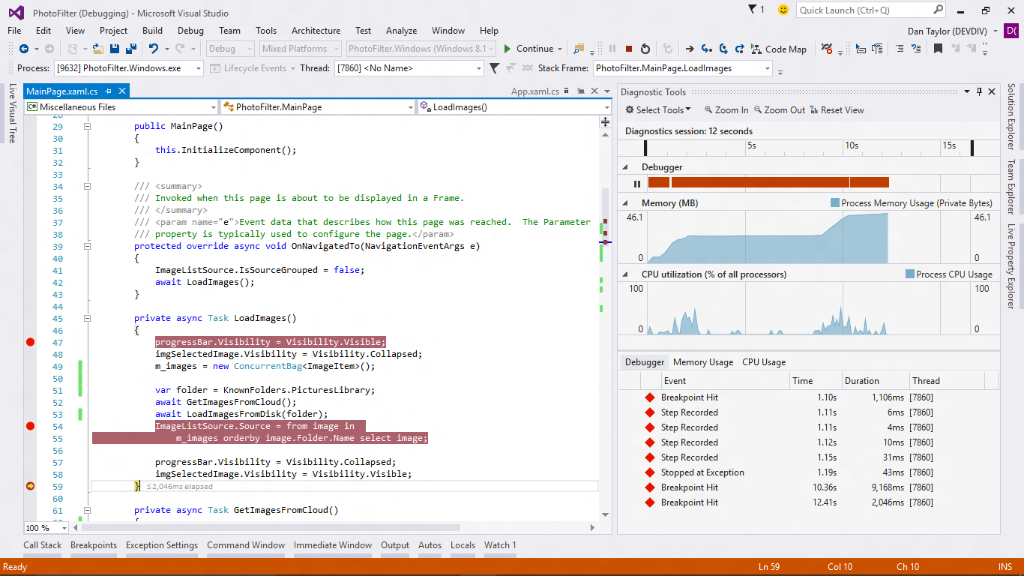This screenshot has width=1024, height=576.
Task: Click the feedback smiley icon
Action: click(783, 9)
